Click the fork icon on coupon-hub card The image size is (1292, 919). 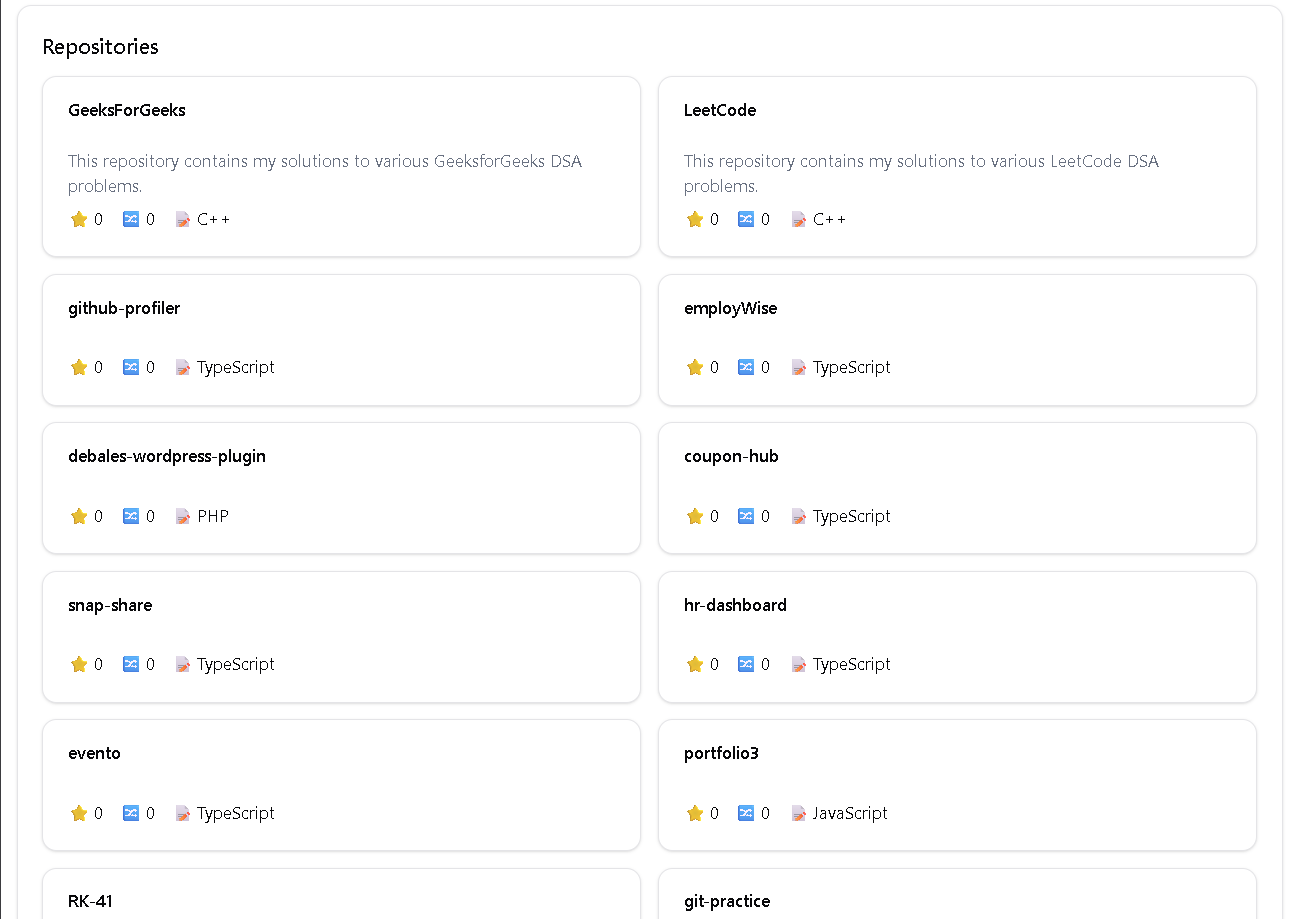coord(746,516)
